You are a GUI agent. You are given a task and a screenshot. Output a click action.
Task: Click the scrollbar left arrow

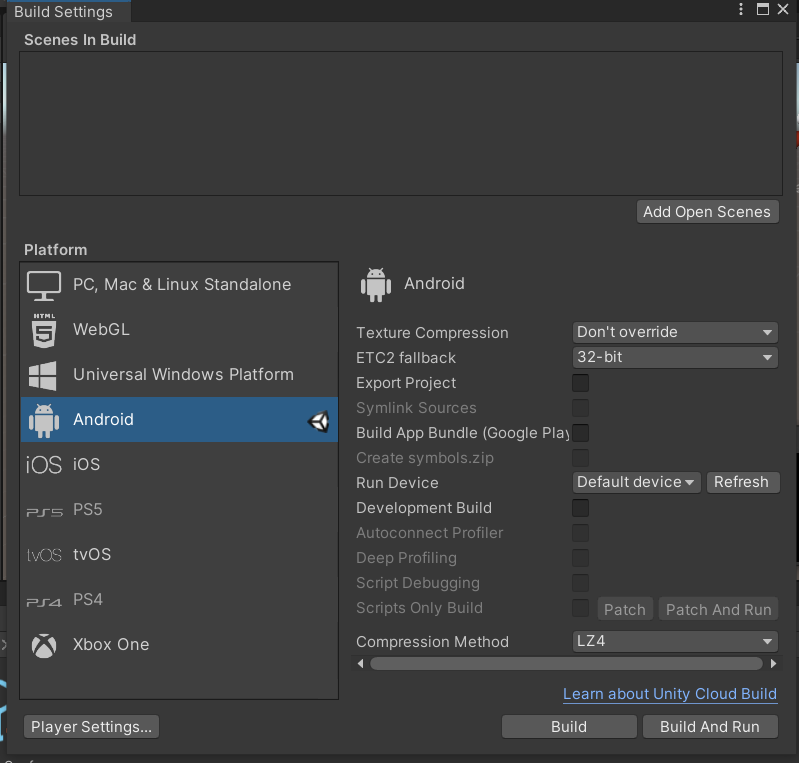point(361,664)
